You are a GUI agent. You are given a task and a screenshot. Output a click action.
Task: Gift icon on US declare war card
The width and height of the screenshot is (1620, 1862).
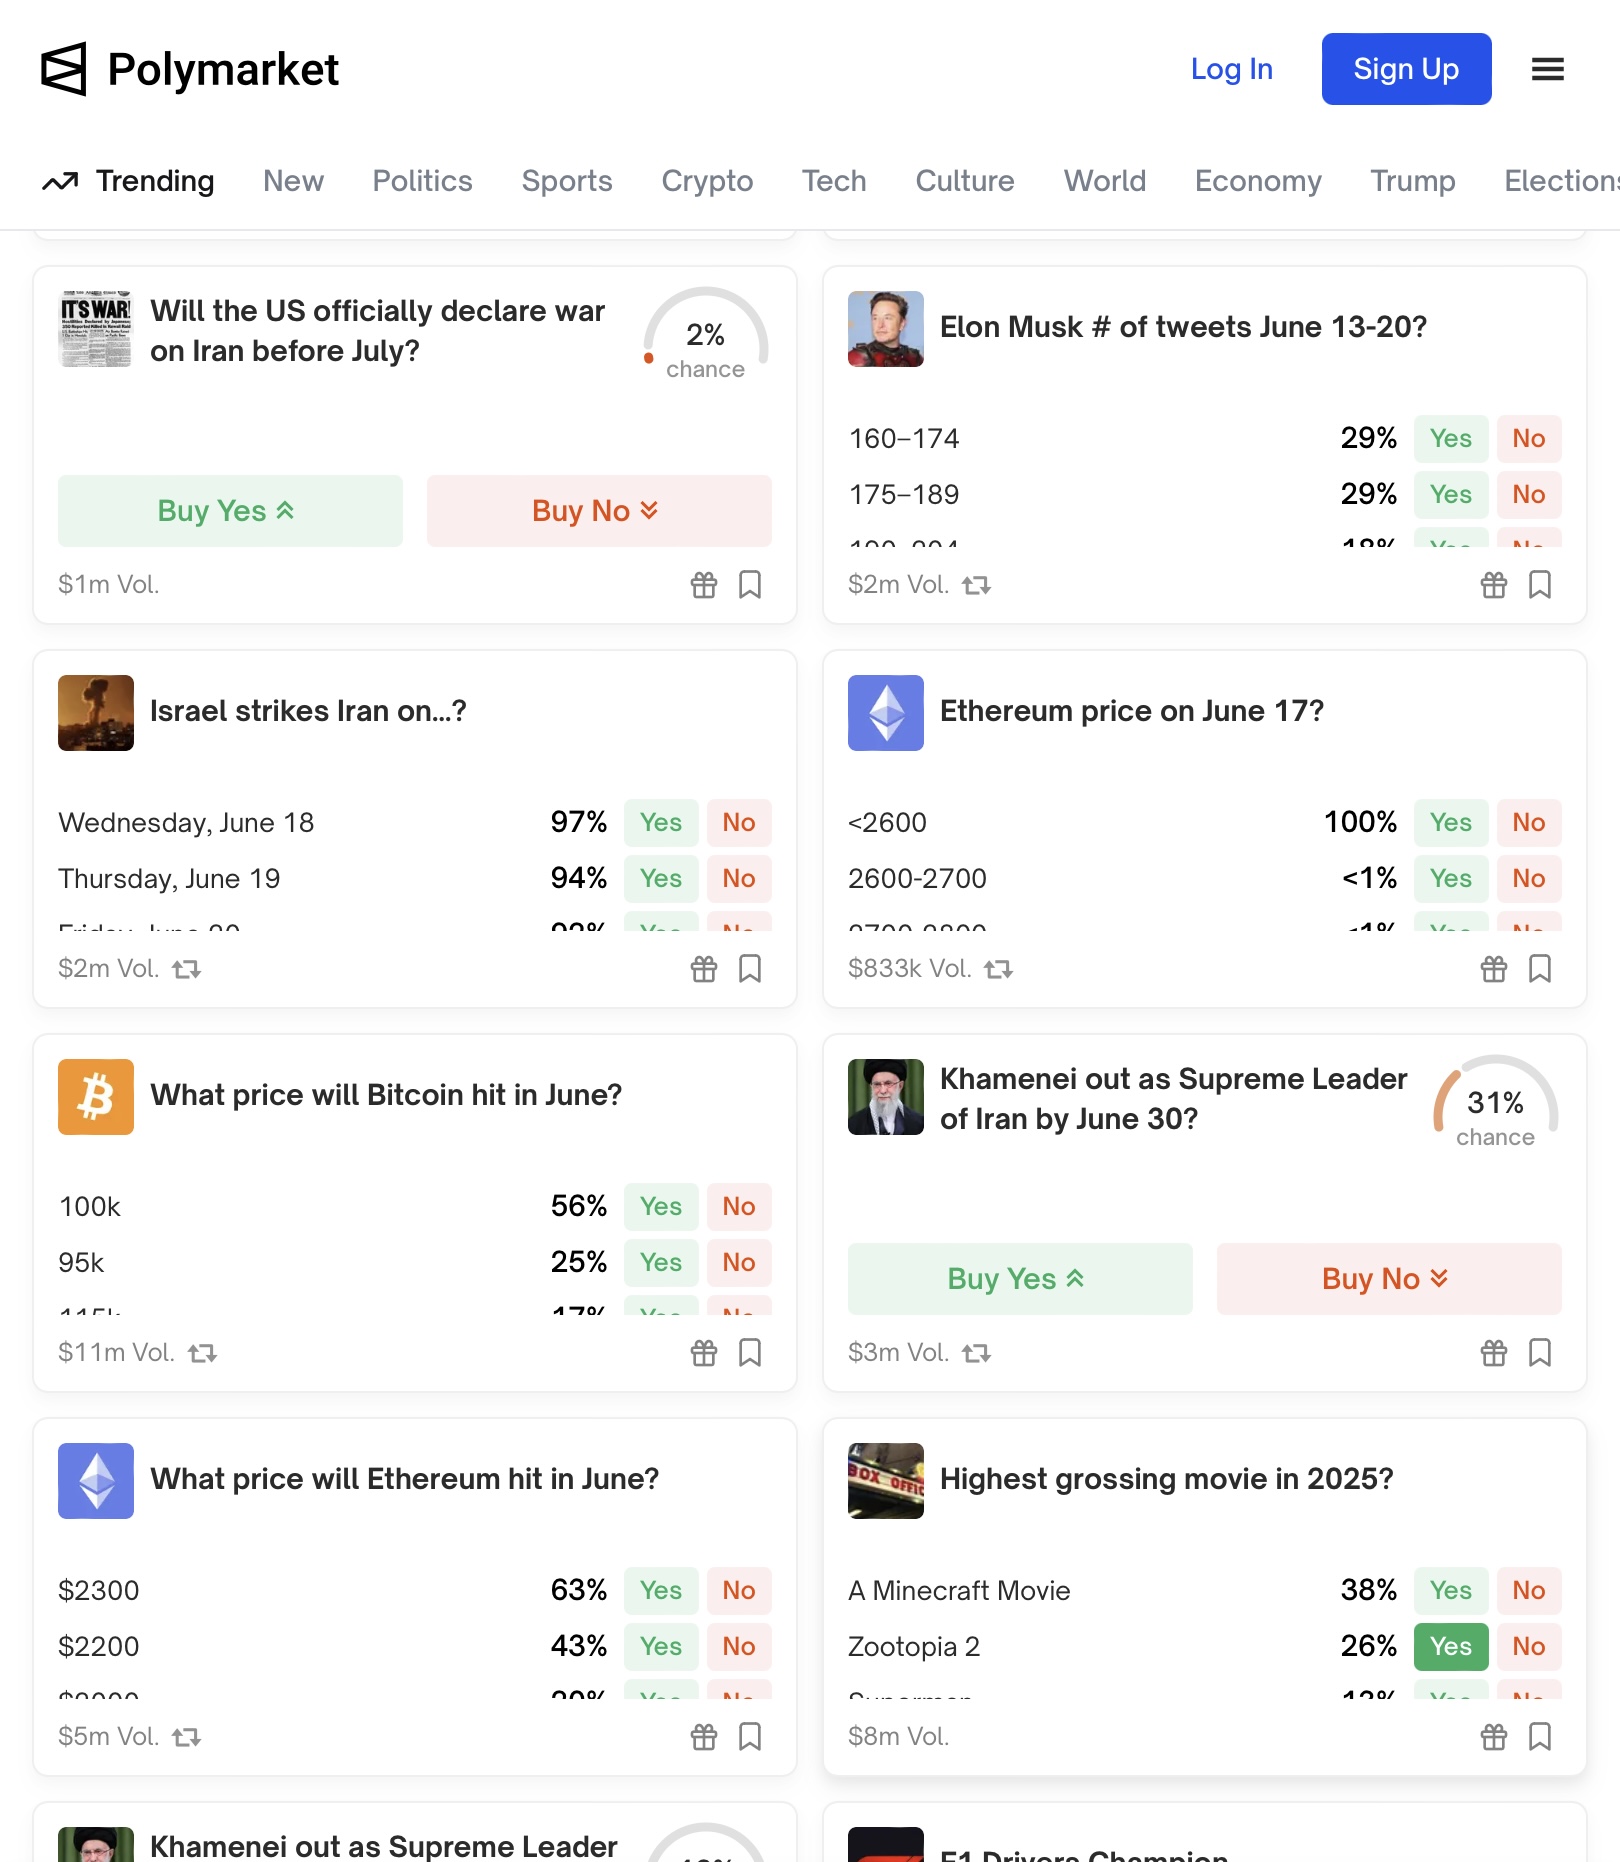(704, 585)
